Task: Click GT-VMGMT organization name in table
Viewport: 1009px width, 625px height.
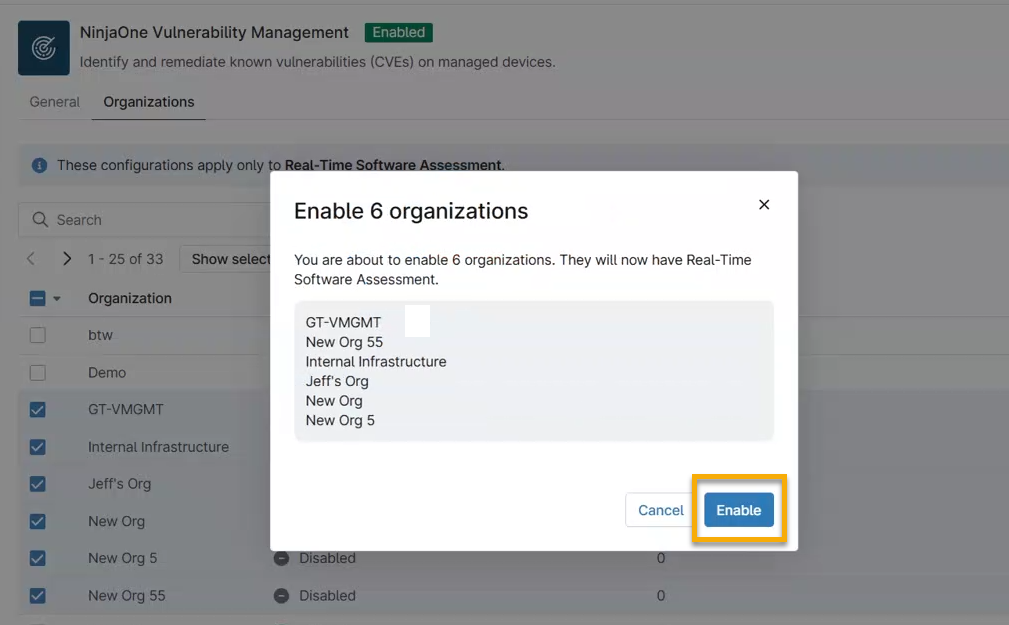Action: (x=125, y=409)
